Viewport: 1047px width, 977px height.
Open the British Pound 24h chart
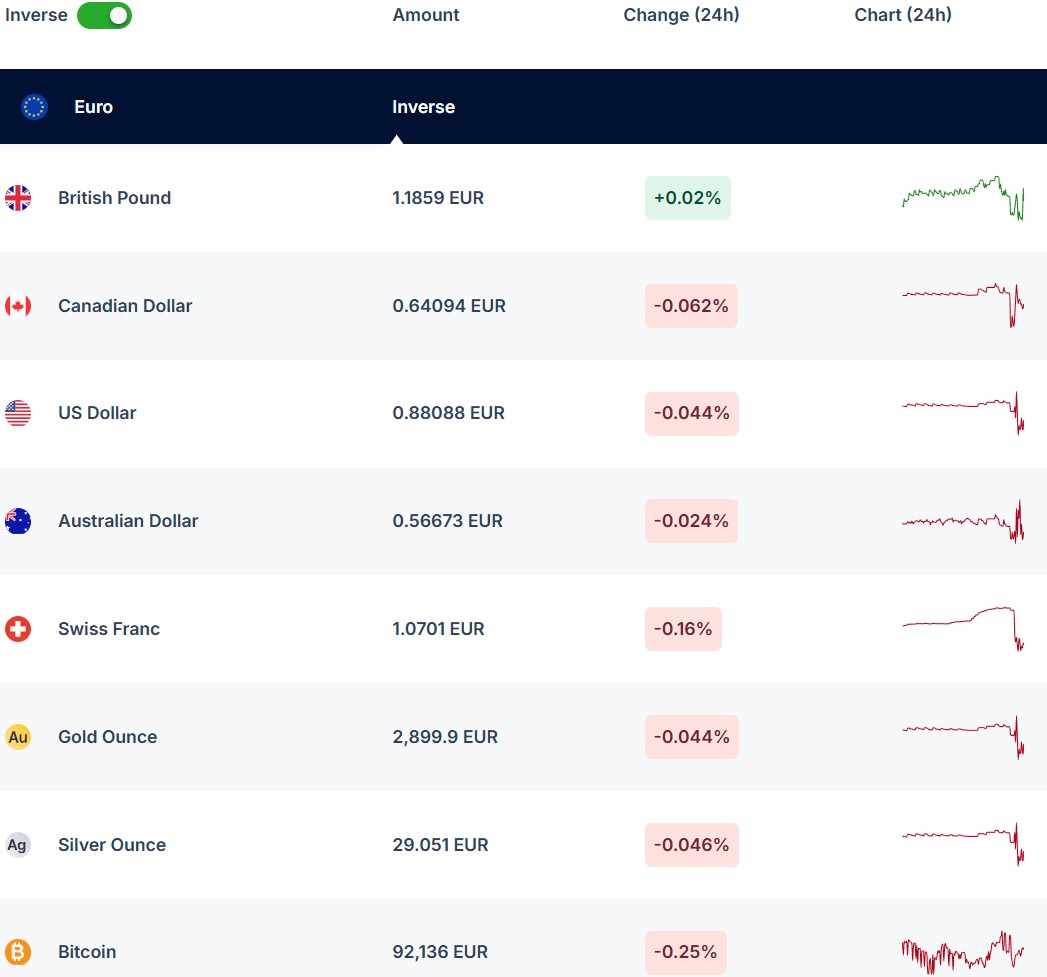[x=962, y=198]
